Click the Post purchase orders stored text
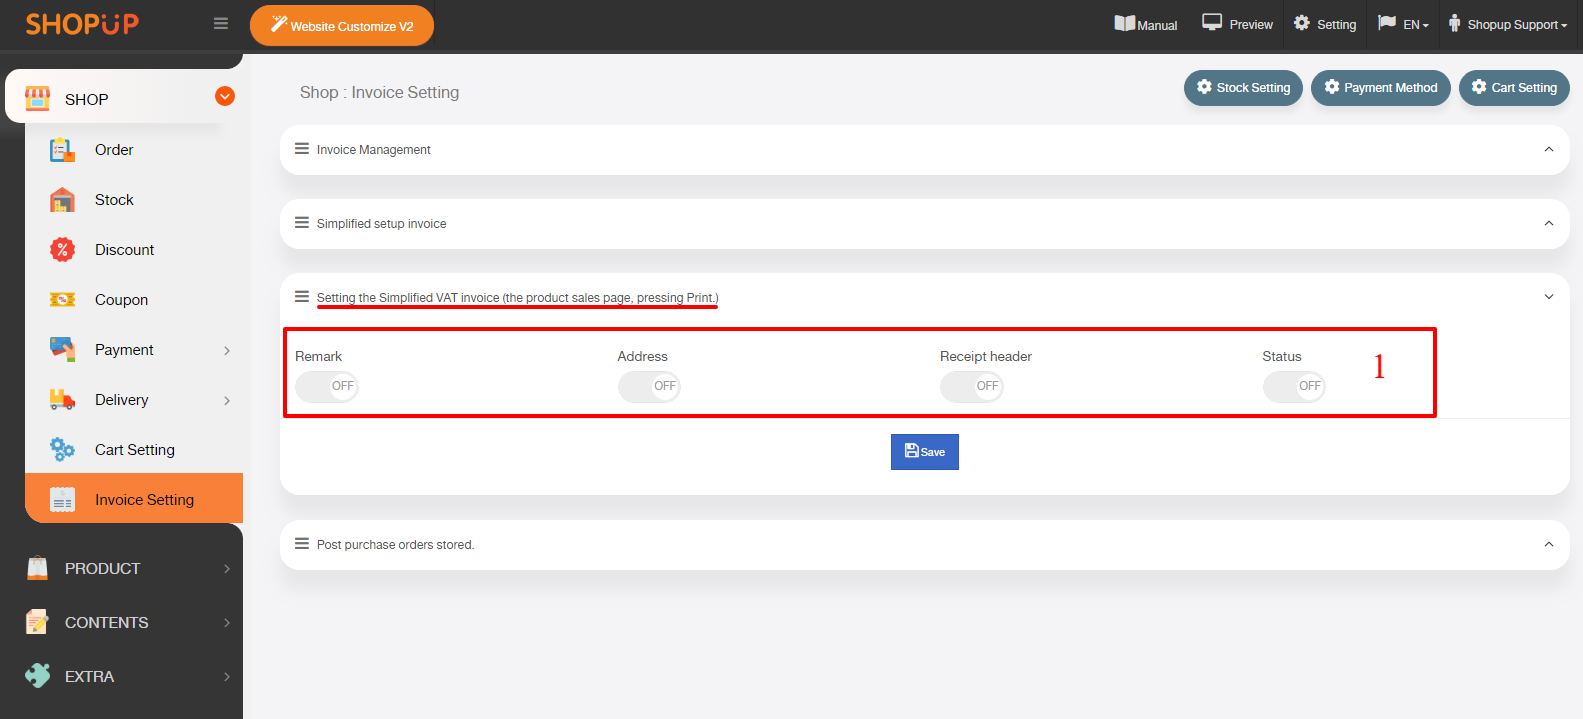1583x719 pixels. click(x=395, y=545)
